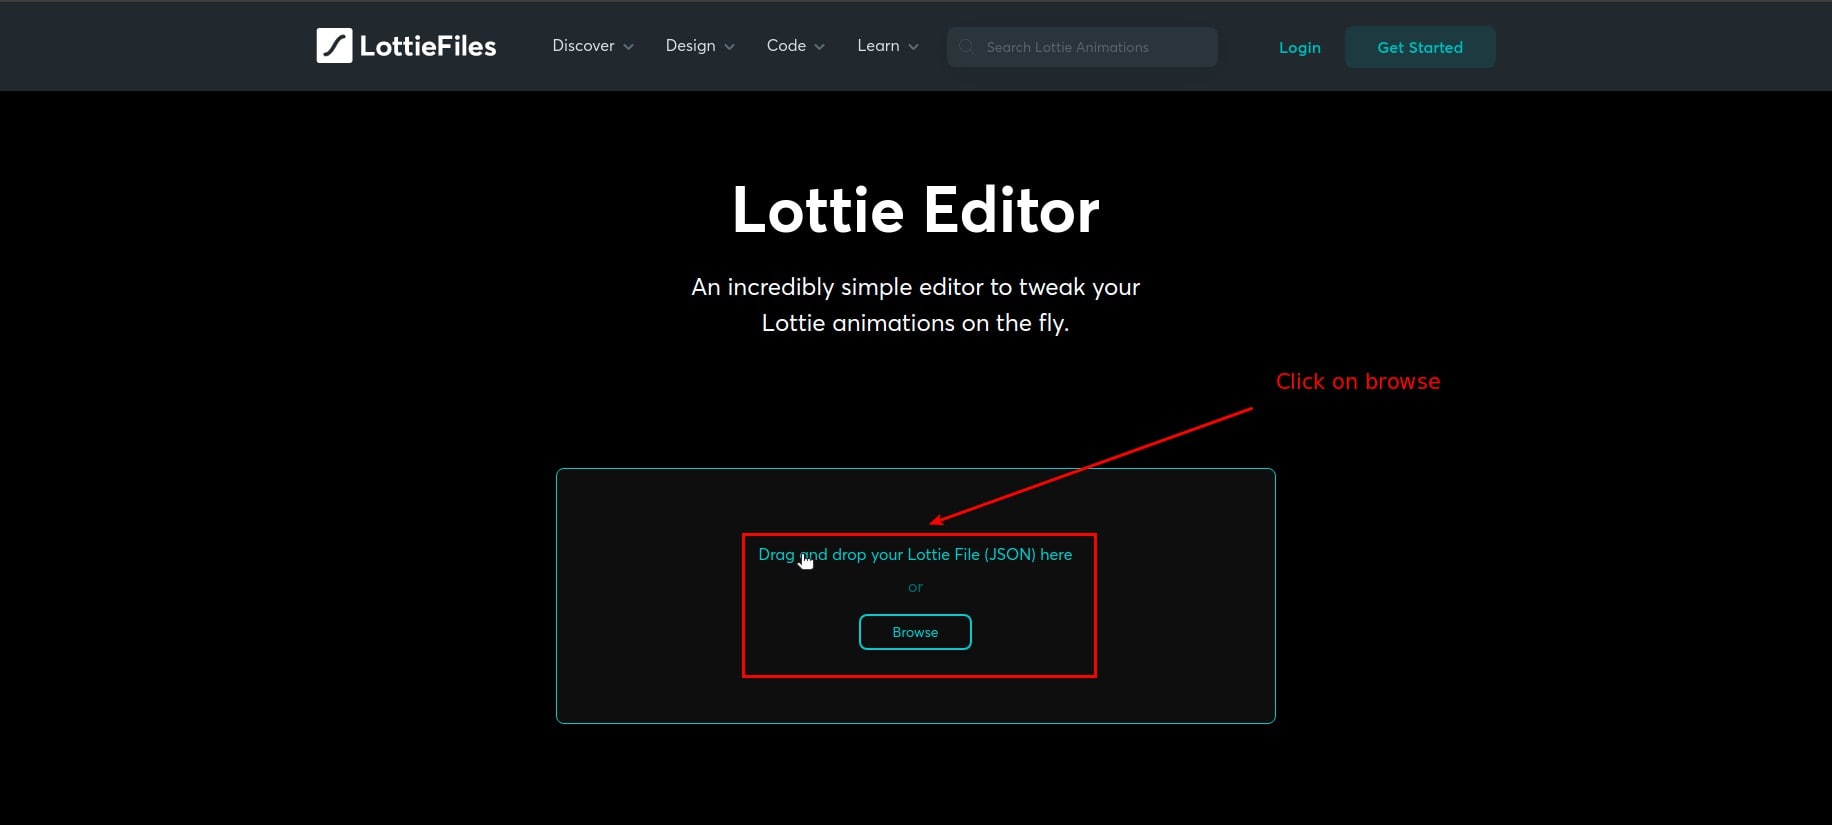Click the Lottie Editor heading
1832x825 pixels.
pyautogui.click(x=915, y=211)
